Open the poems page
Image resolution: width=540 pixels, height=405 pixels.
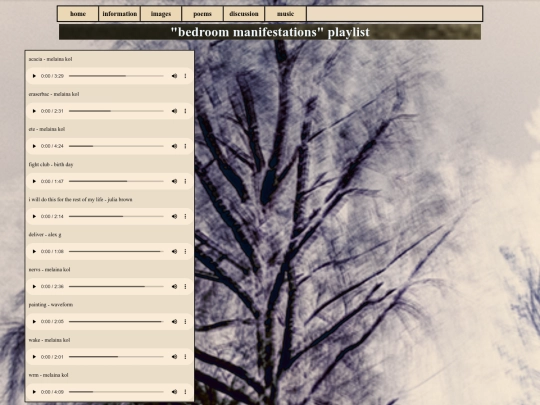pyautogui.click(x=202, y=14)
